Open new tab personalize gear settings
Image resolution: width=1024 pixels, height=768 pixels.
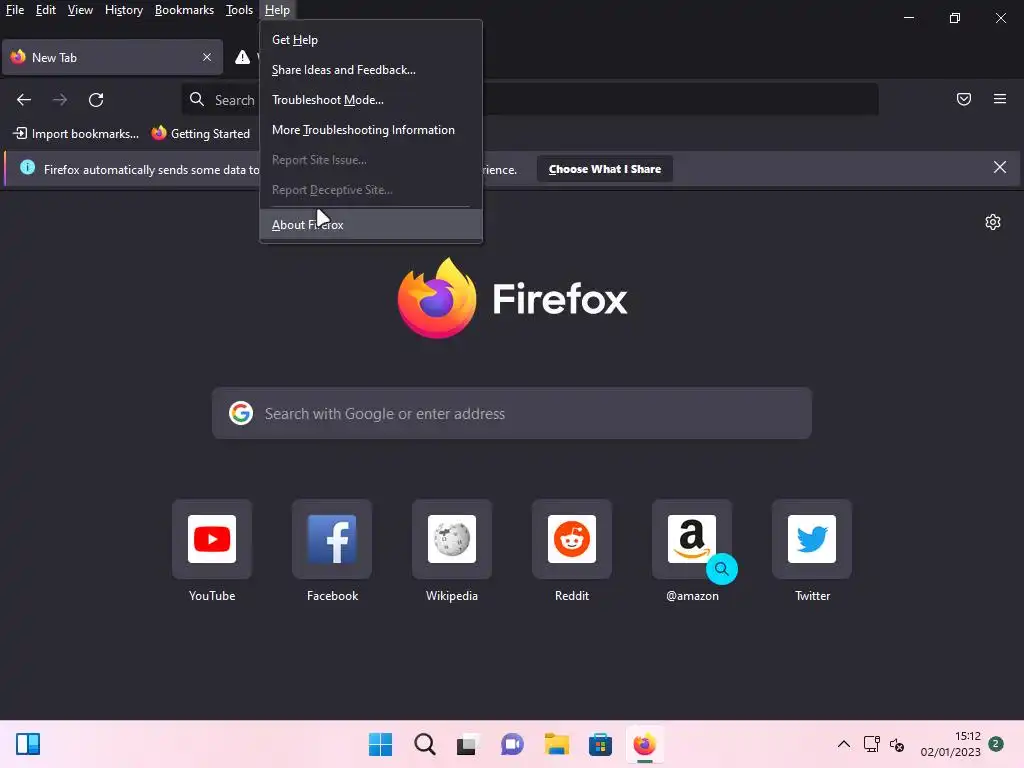[993, 222]
